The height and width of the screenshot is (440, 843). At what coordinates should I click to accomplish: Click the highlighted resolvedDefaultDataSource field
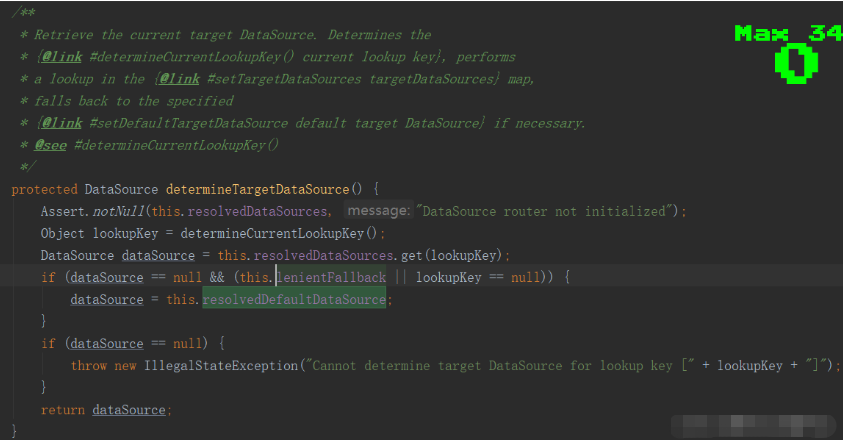(294, 300)
